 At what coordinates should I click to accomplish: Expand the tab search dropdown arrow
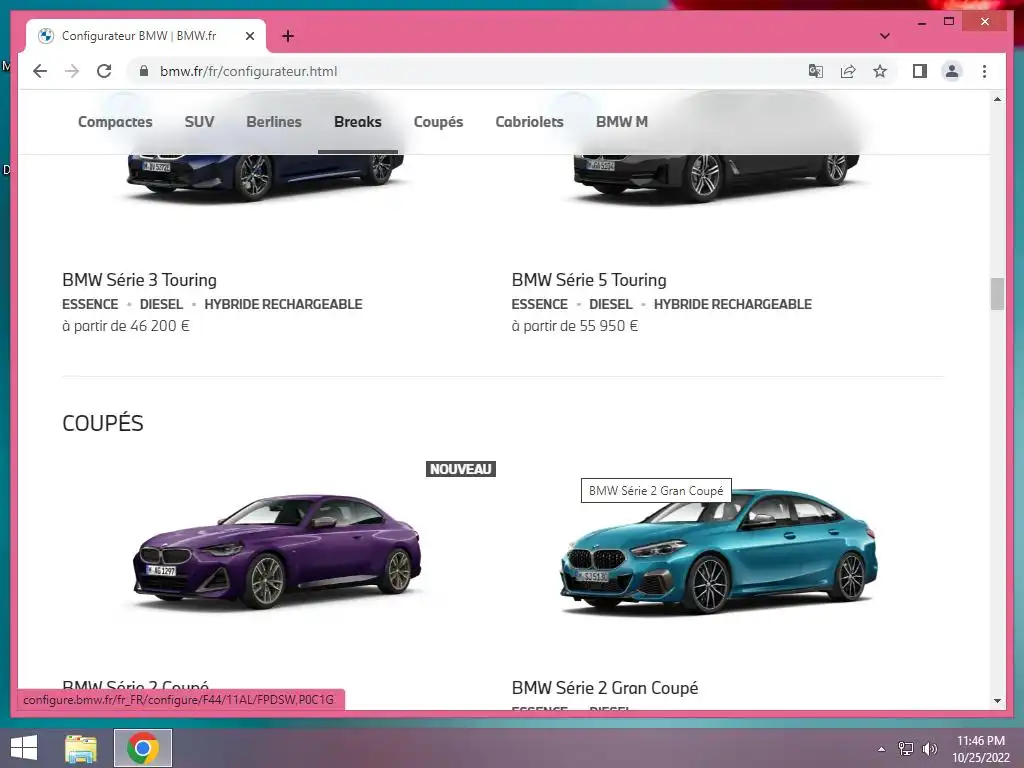pyautogui.click(x=884, y=36)
